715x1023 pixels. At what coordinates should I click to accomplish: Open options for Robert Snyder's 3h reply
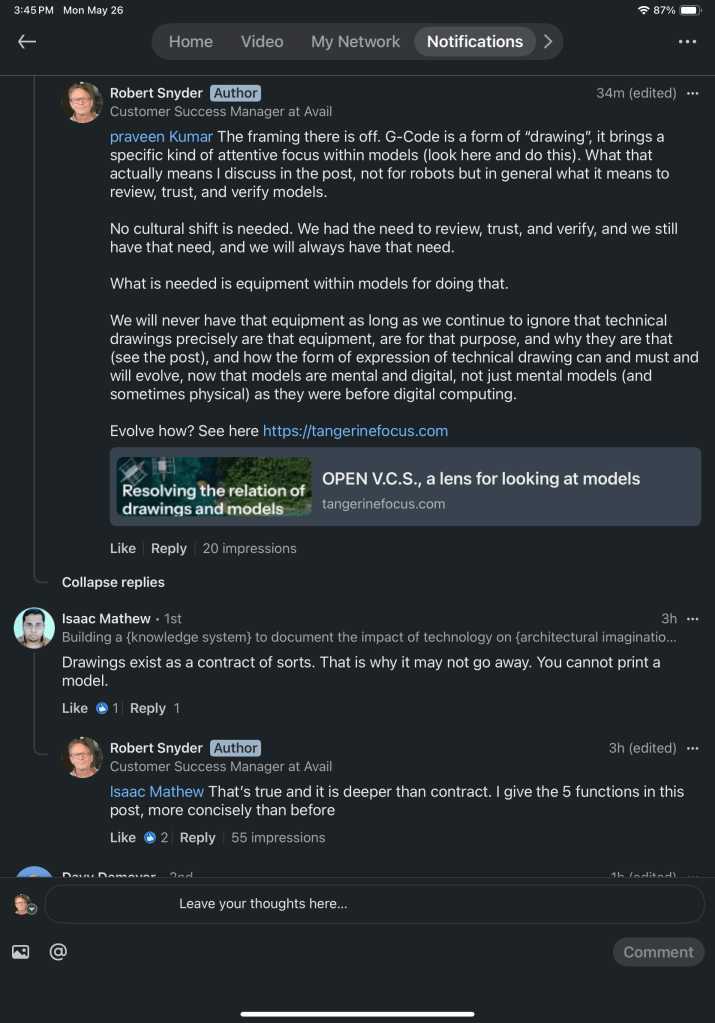click(x=693, y=748)
